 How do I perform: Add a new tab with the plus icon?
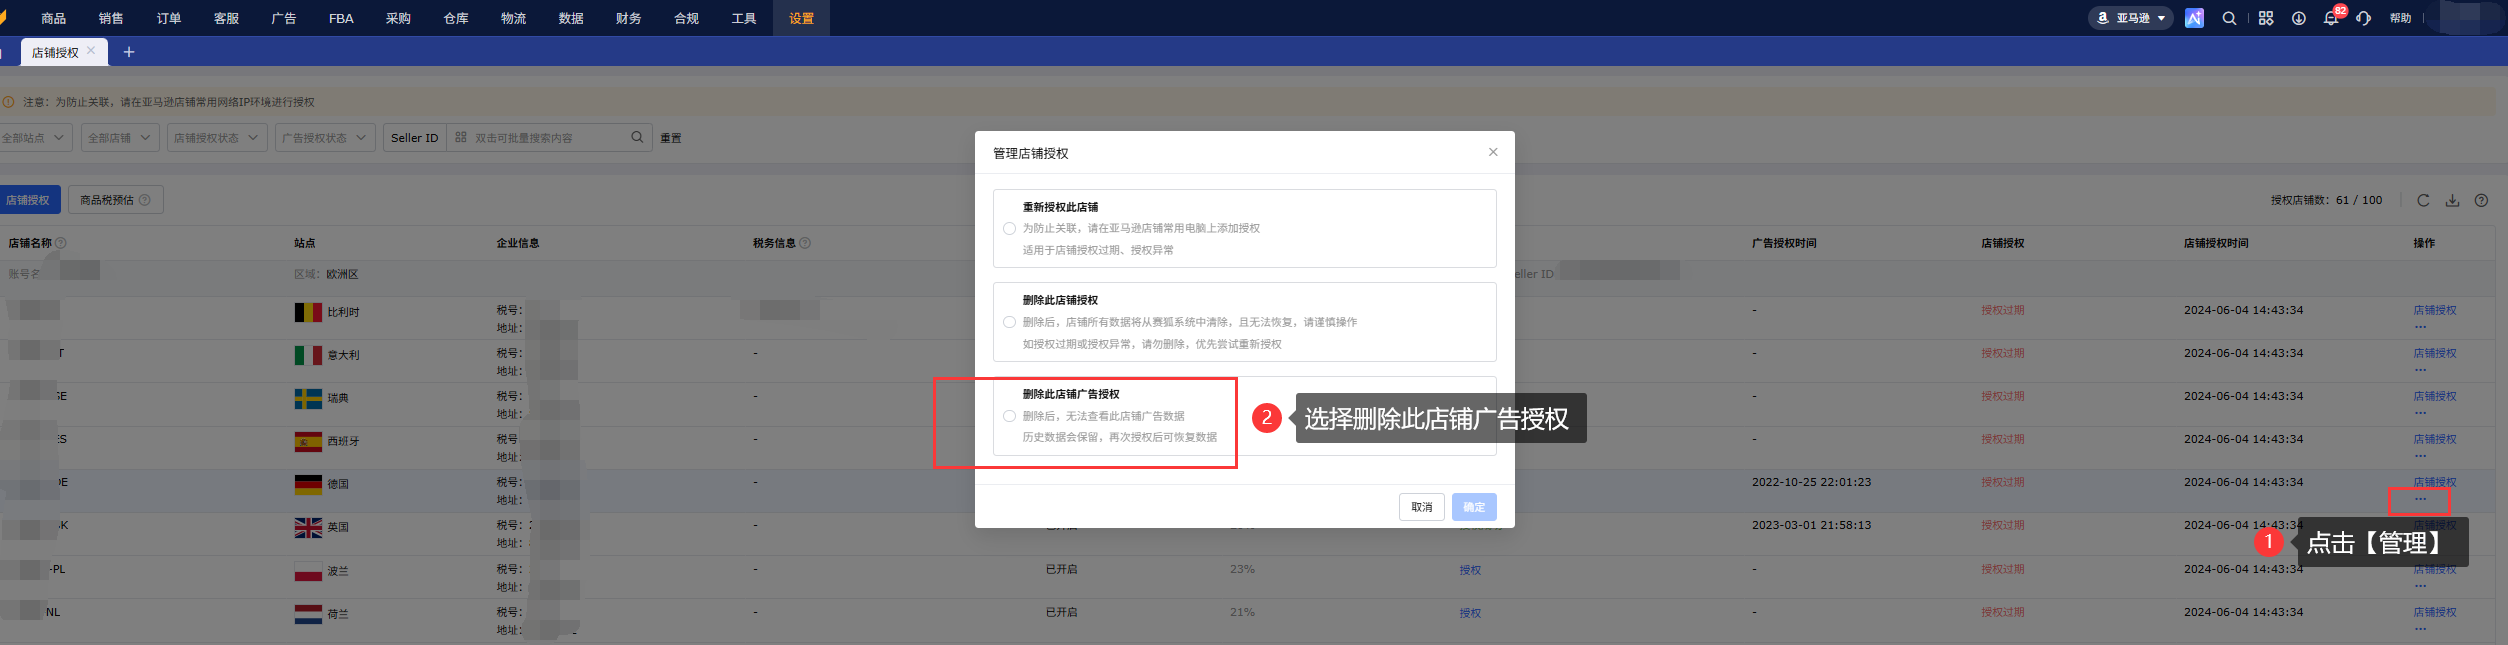pos(129,52)
